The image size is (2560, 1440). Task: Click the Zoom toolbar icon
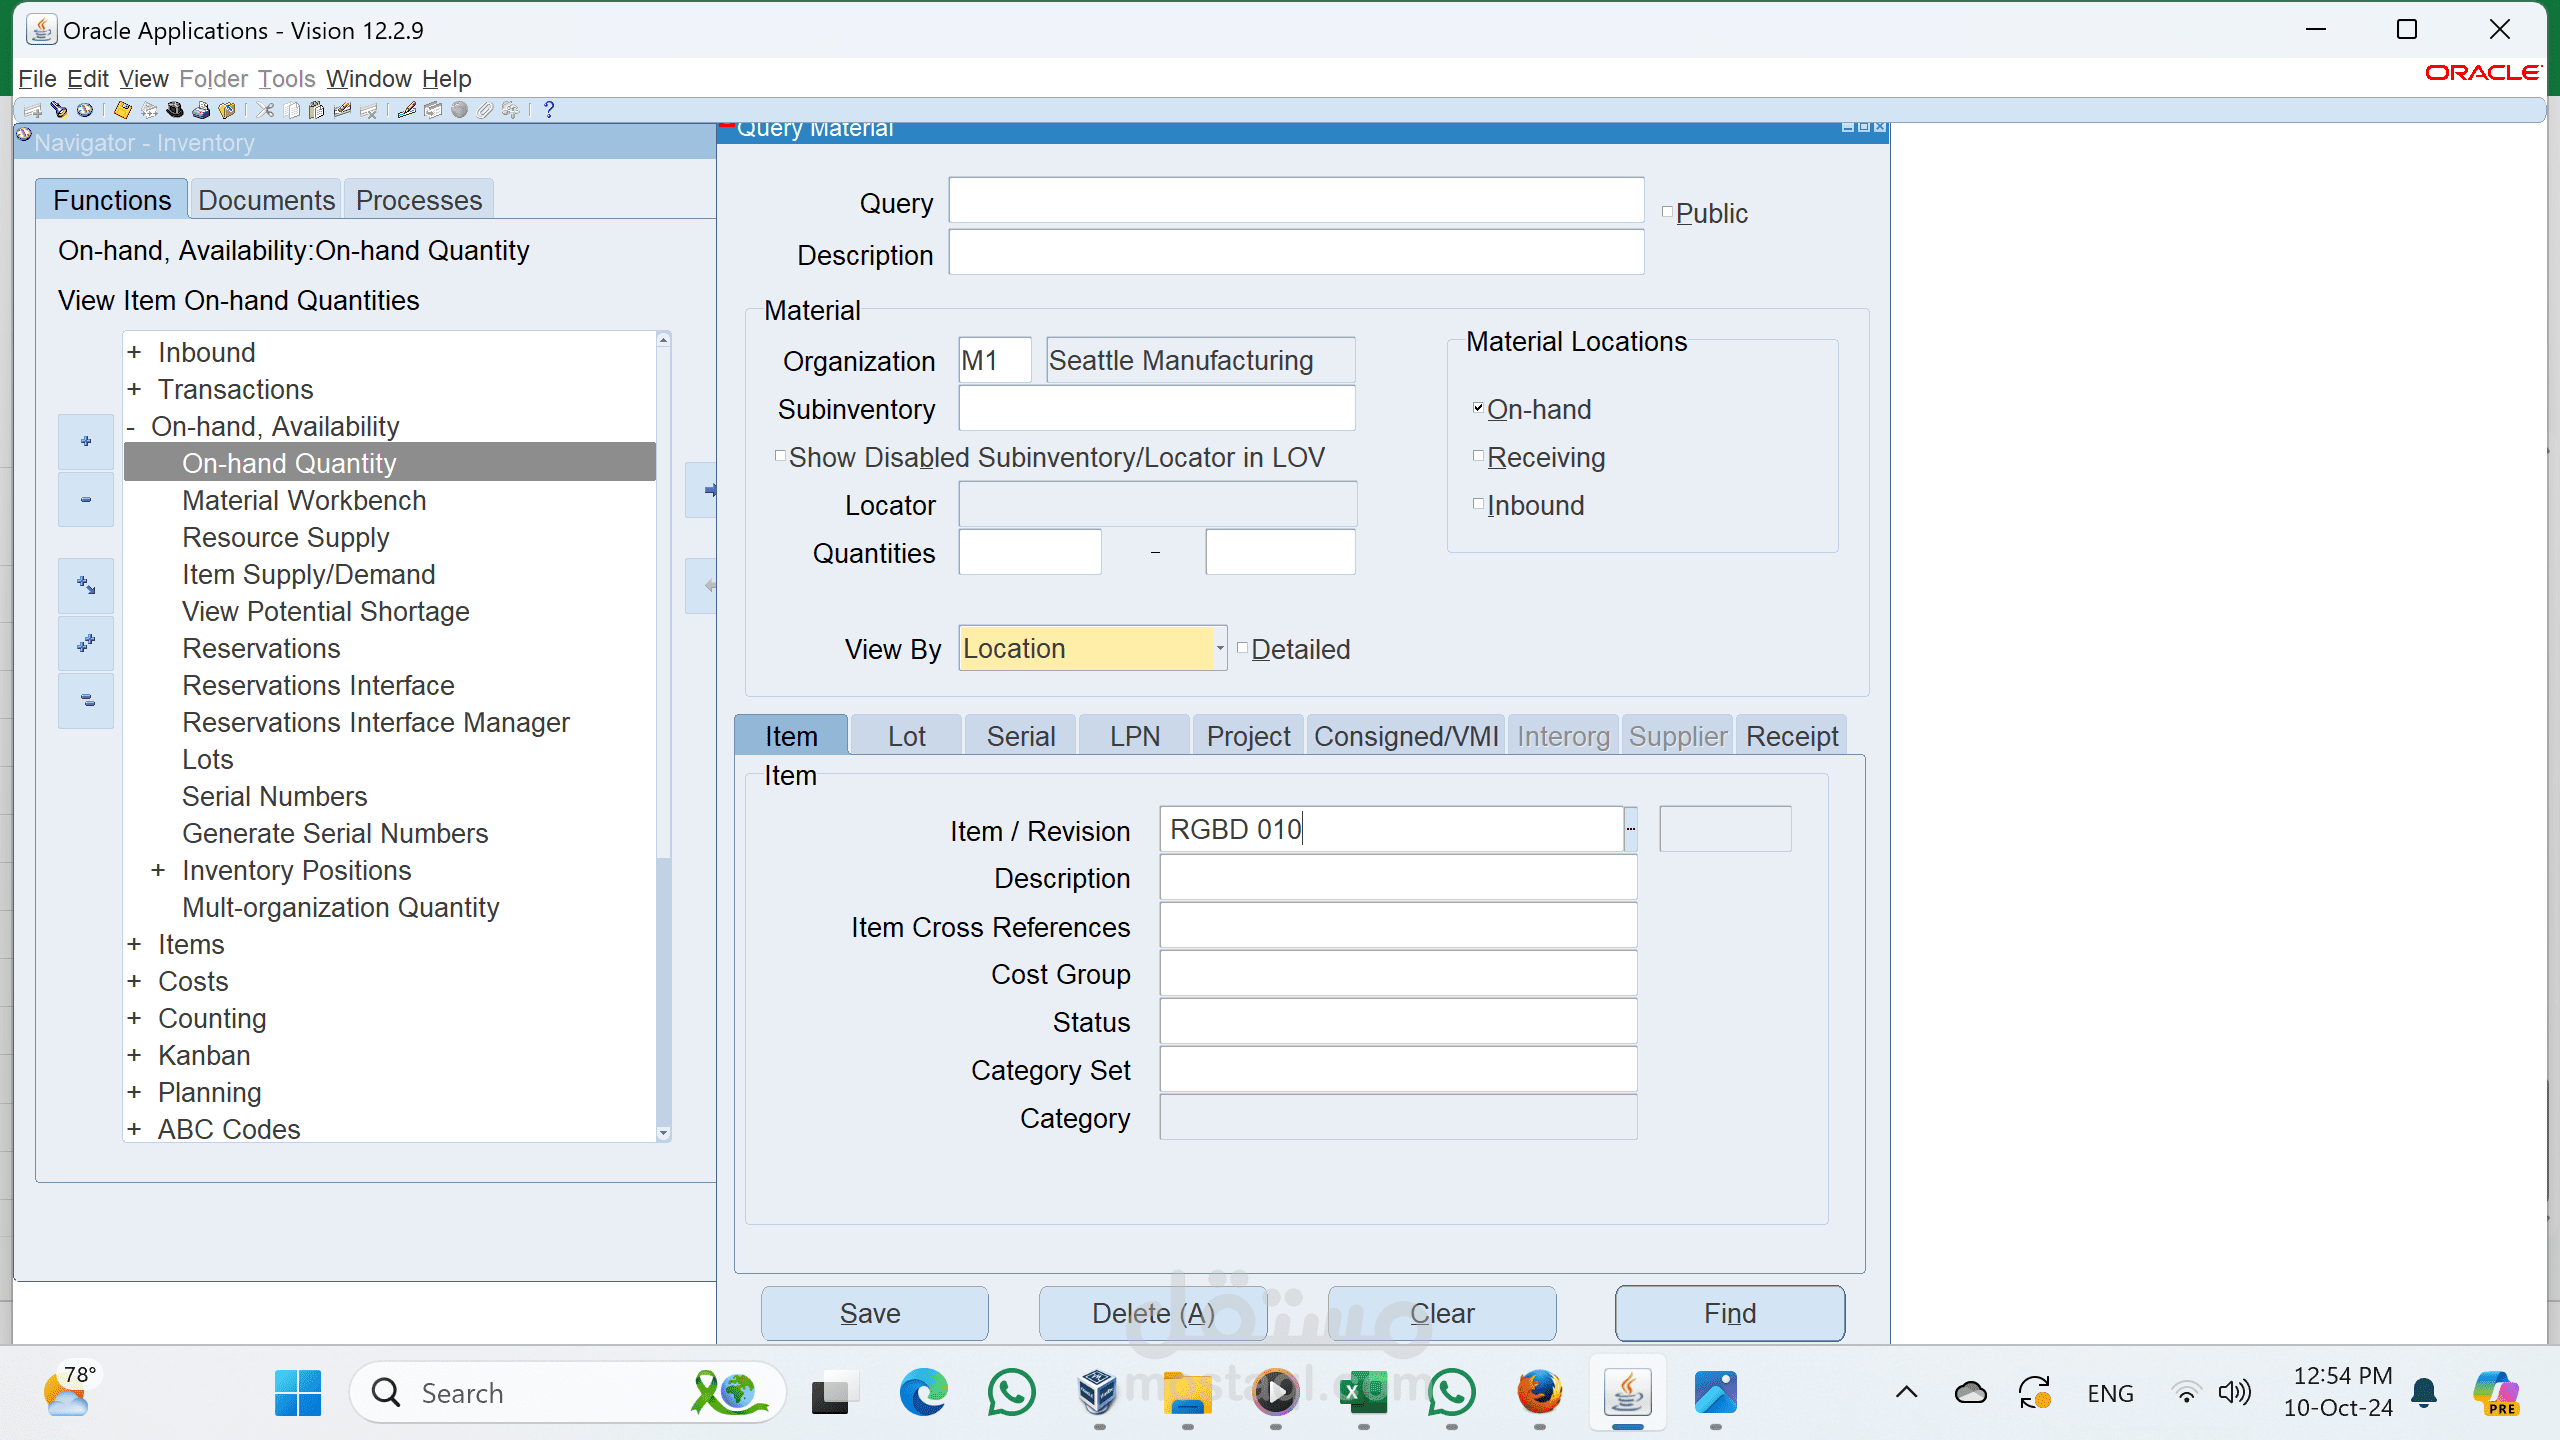(x=433, y=110)
